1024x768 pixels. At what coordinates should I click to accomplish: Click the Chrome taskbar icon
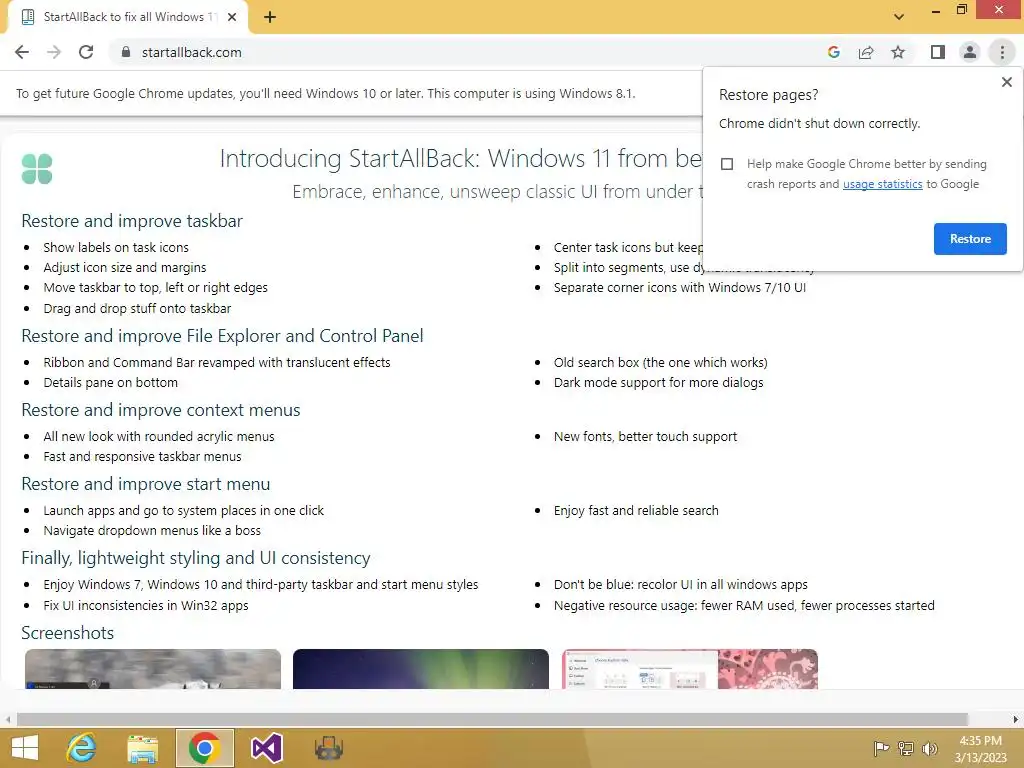click(204, 748)
